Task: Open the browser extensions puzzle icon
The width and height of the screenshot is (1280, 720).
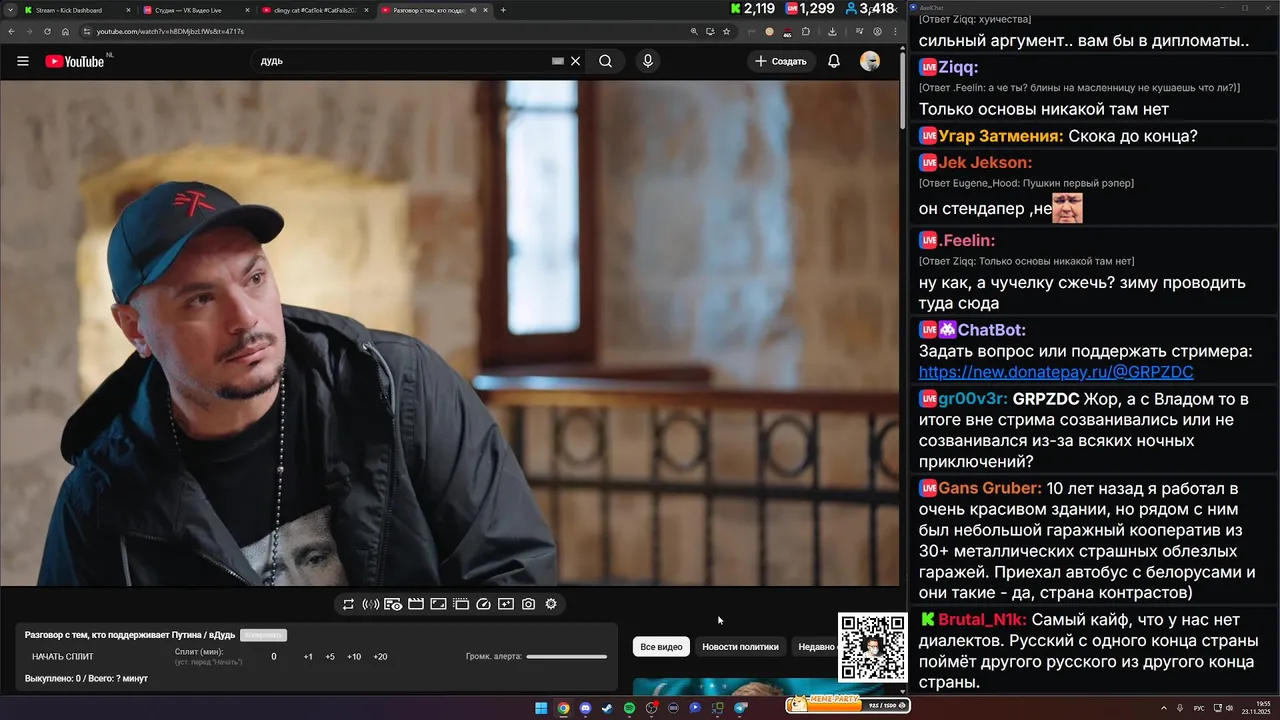Action: [x=806, y=31]
